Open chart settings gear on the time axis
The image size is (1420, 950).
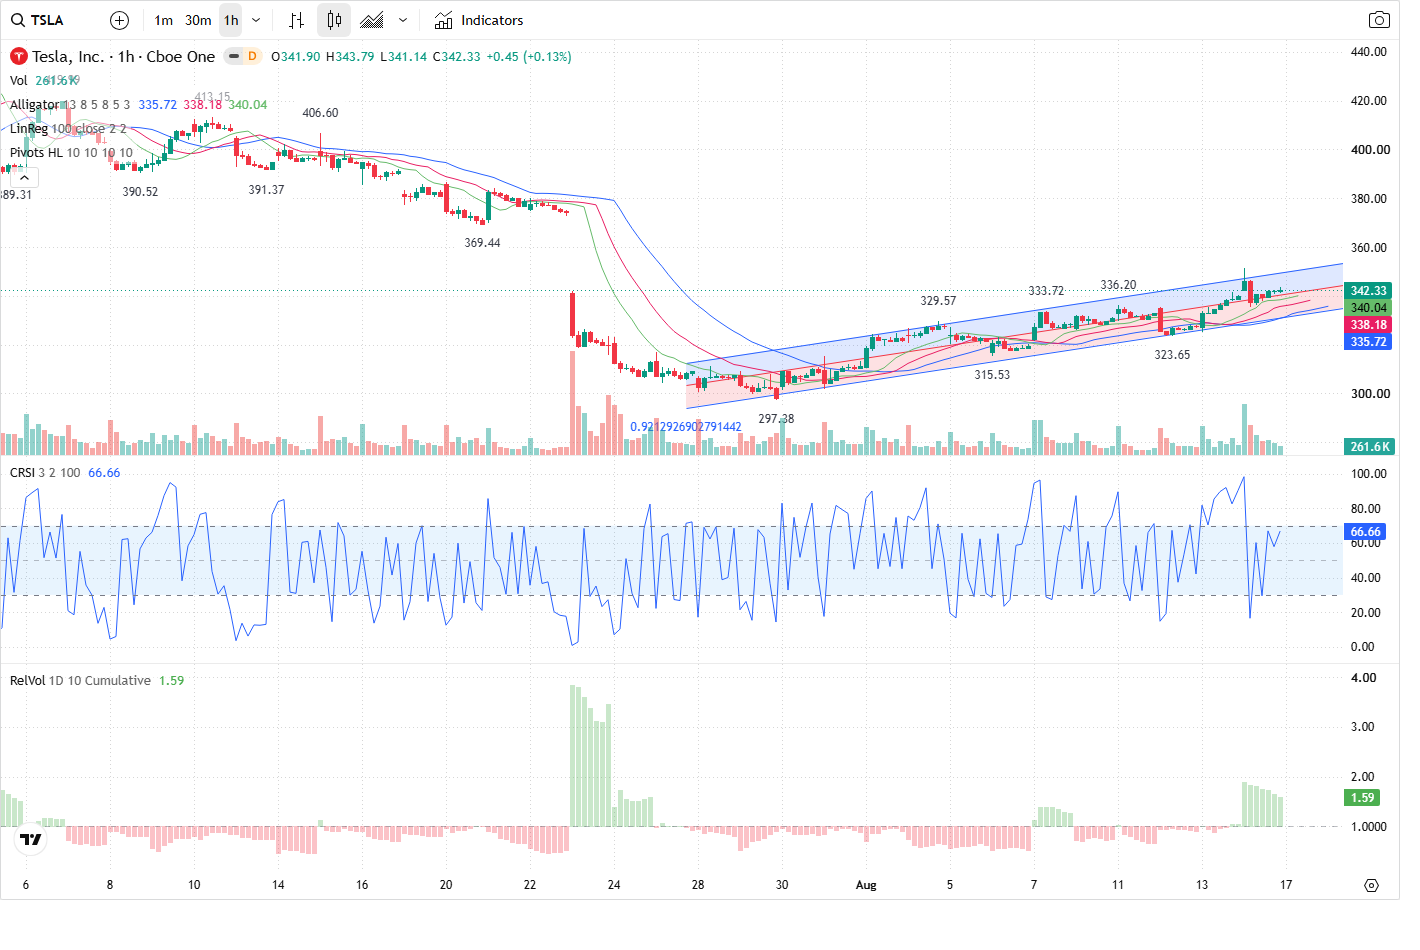pyautogui.click(x=1371, y=885)
